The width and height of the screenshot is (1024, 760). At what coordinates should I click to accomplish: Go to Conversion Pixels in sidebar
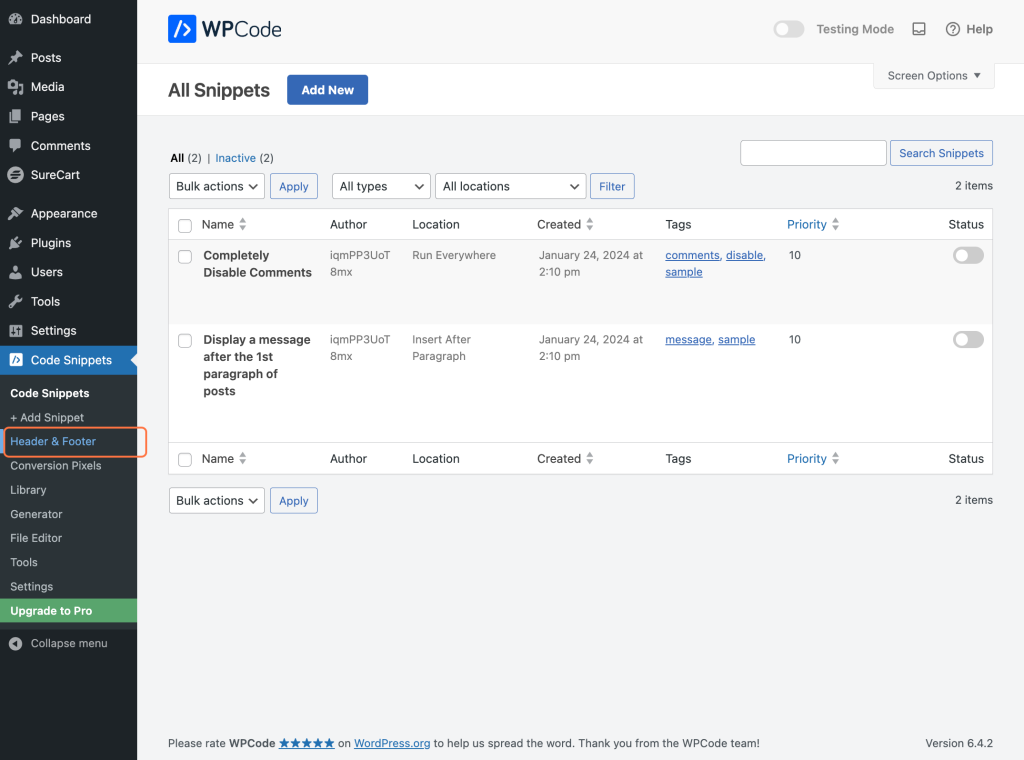point(56,466)
